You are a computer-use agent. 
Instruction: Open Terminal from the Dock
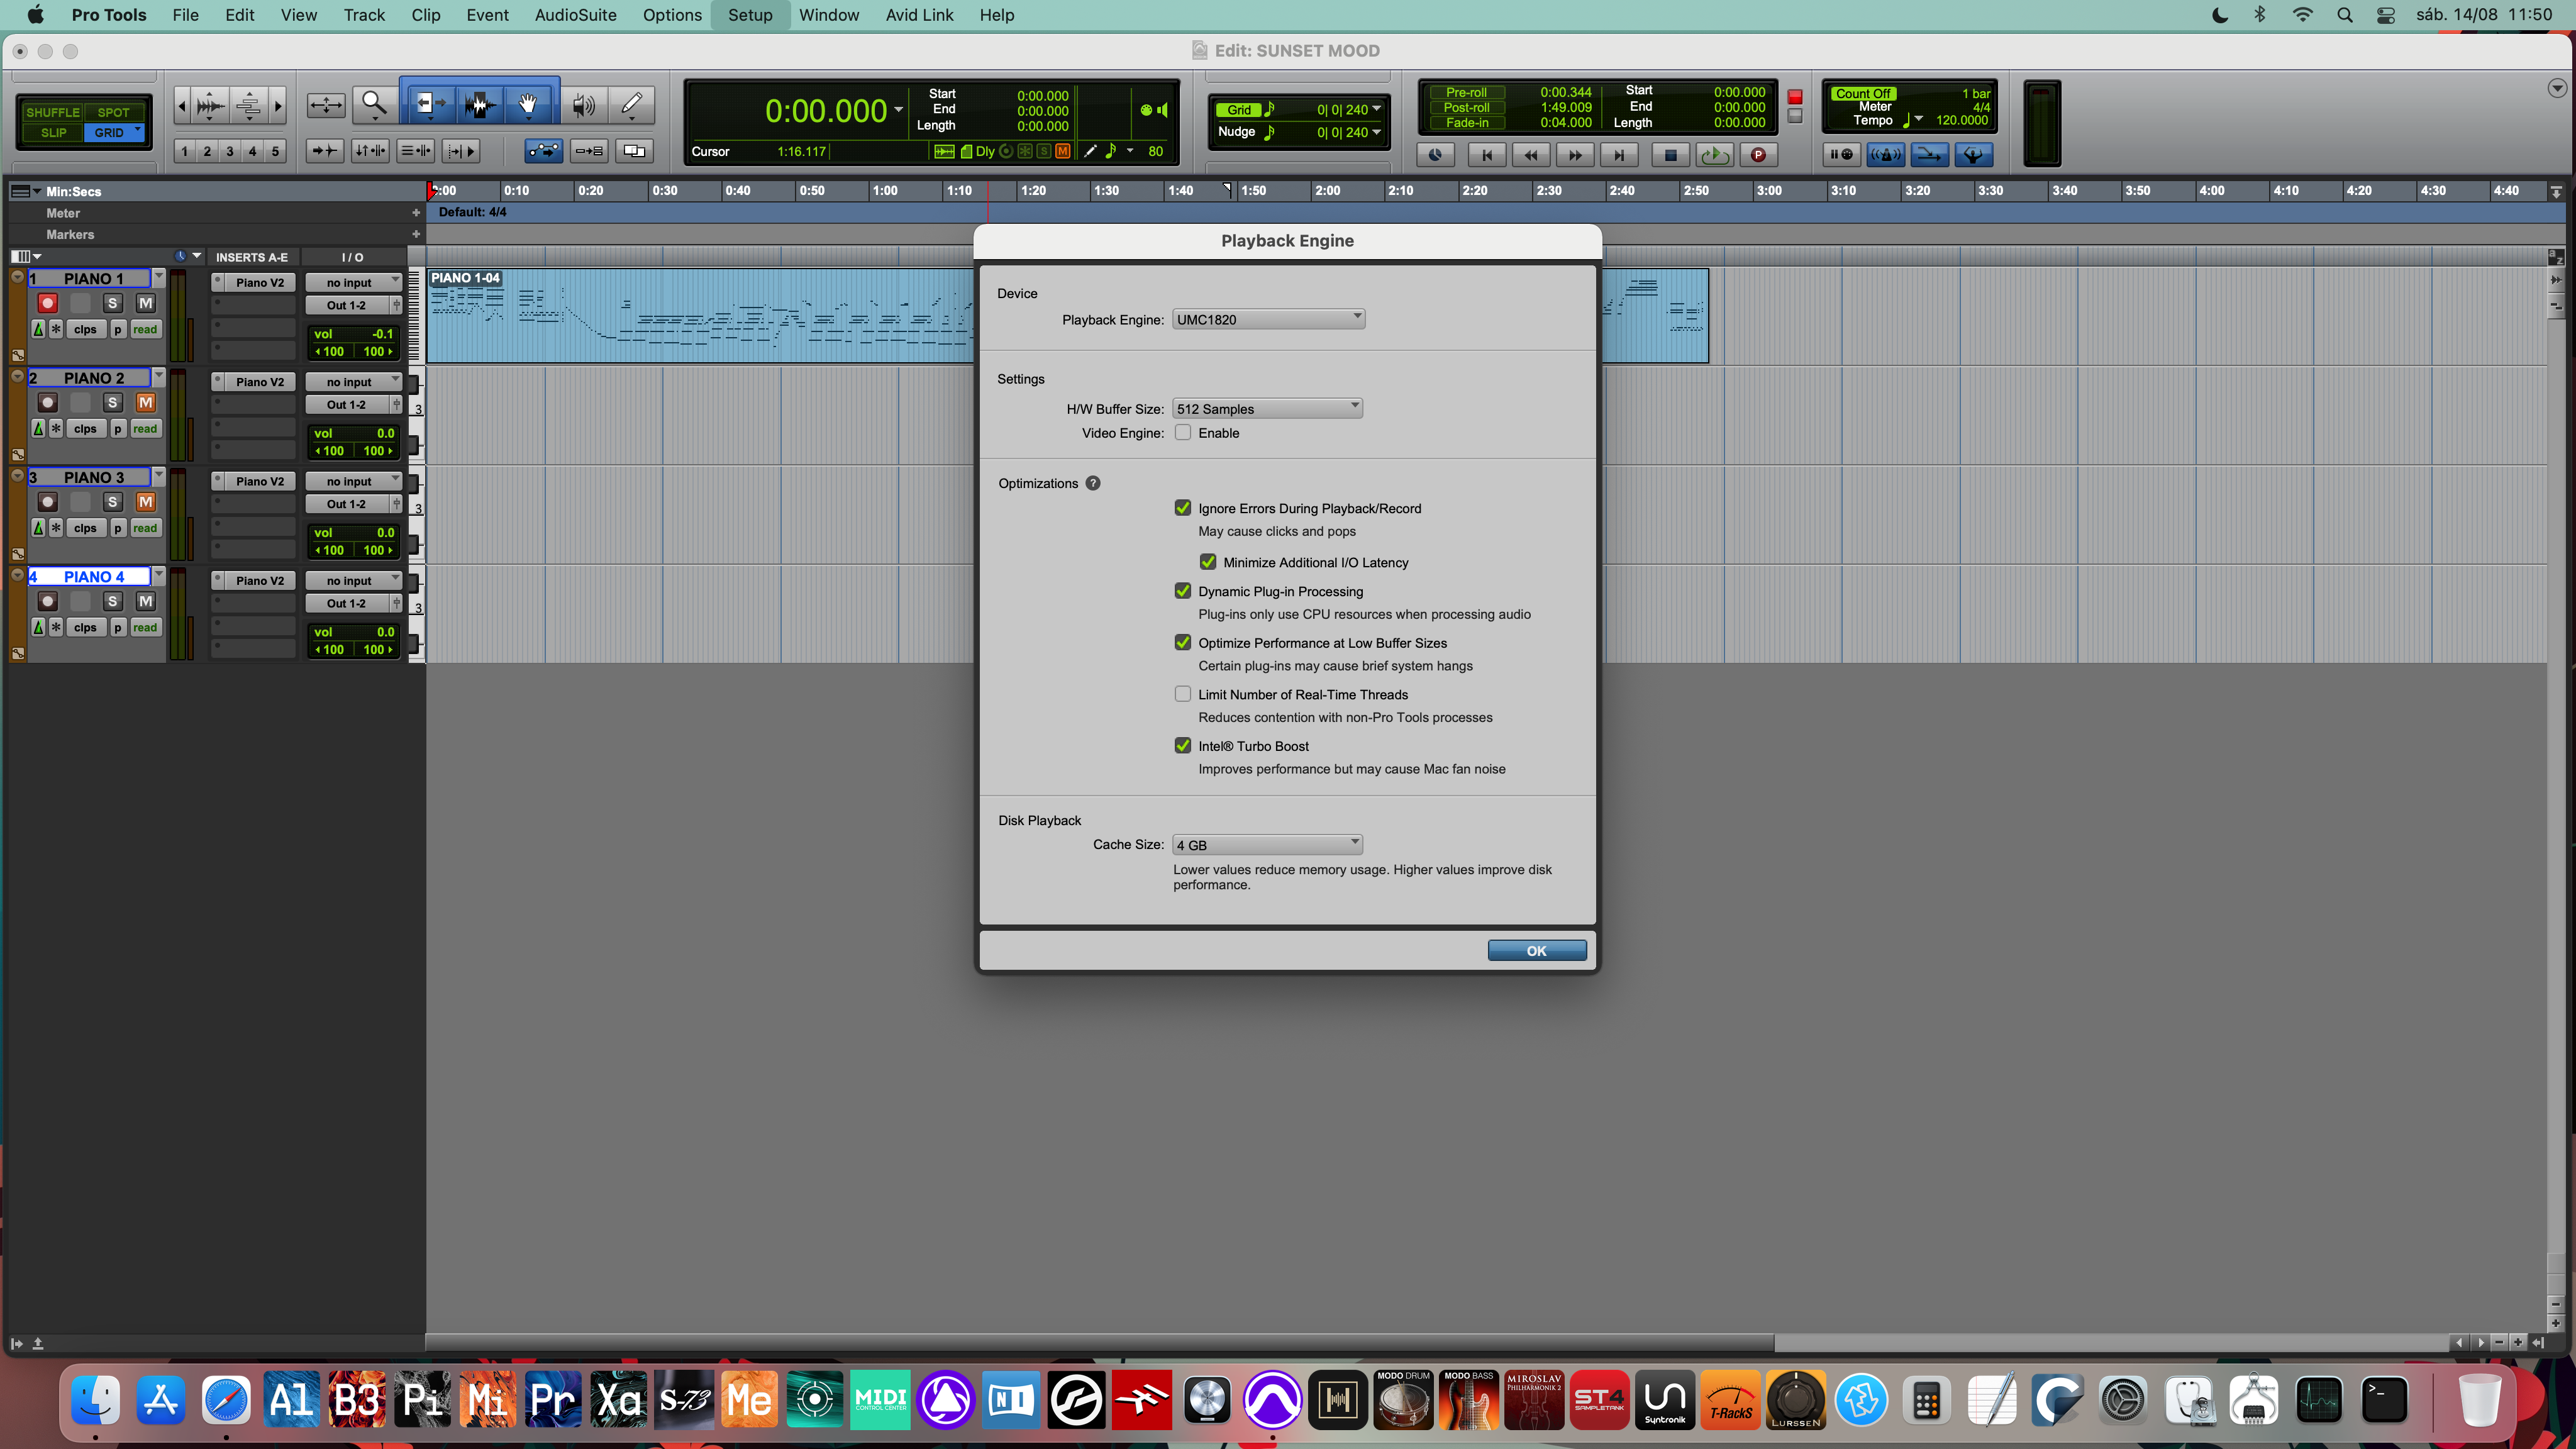[2384, 1400]
